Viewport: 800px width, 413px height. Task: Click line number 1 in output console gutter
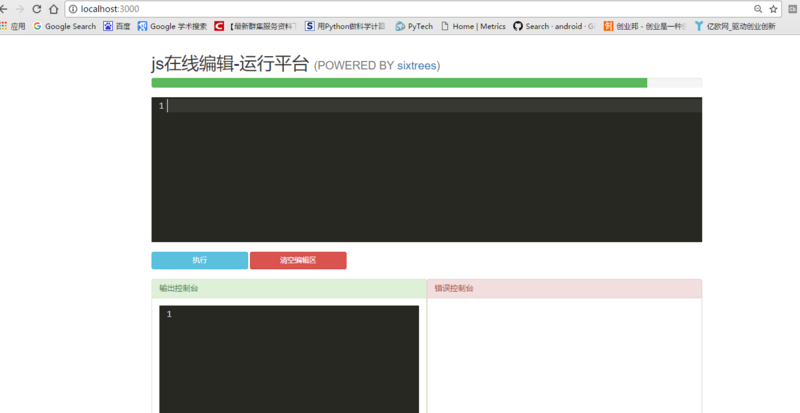[x=169, y=314]
